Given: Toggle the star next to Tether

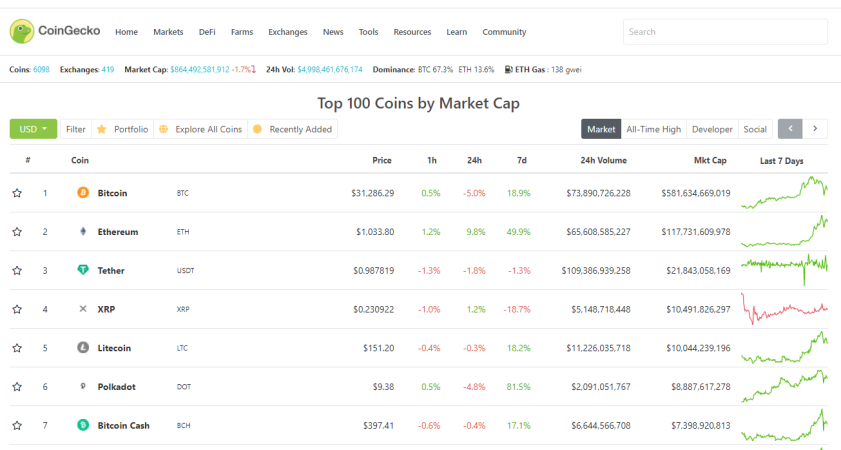Looking at the screenshot, I should (17, 270).
